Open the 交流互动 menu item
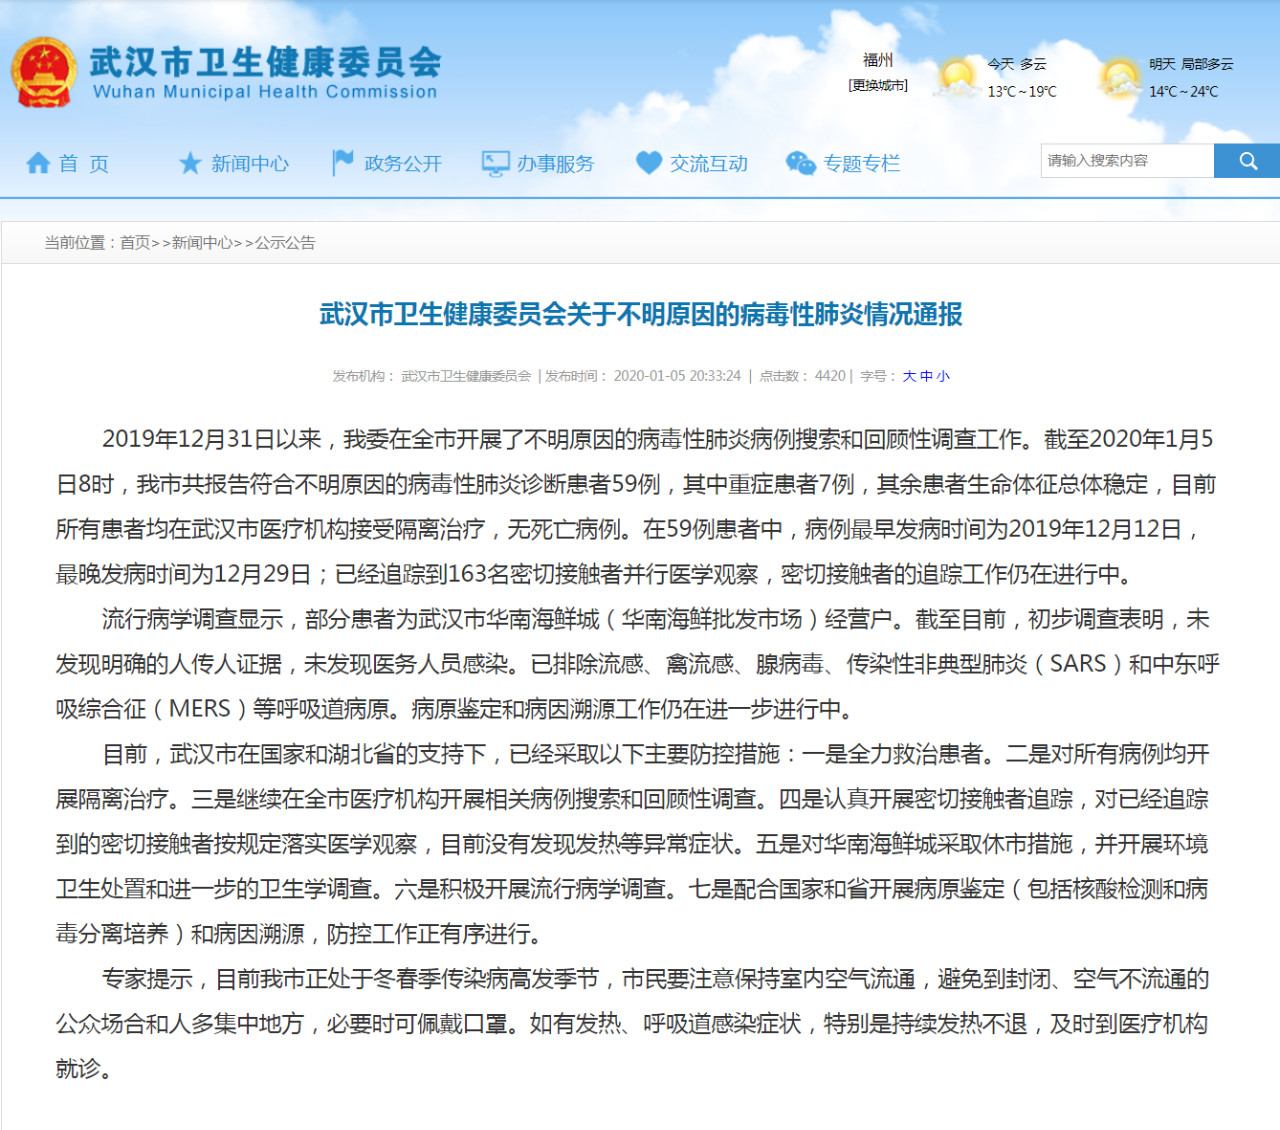 coord(709,163)
